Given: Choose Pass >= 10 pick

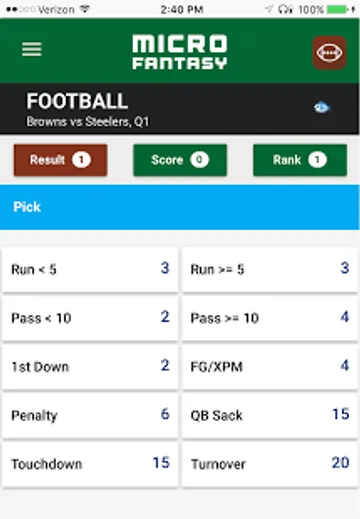Looking at the screenshot, I should (x=270, y=318).
